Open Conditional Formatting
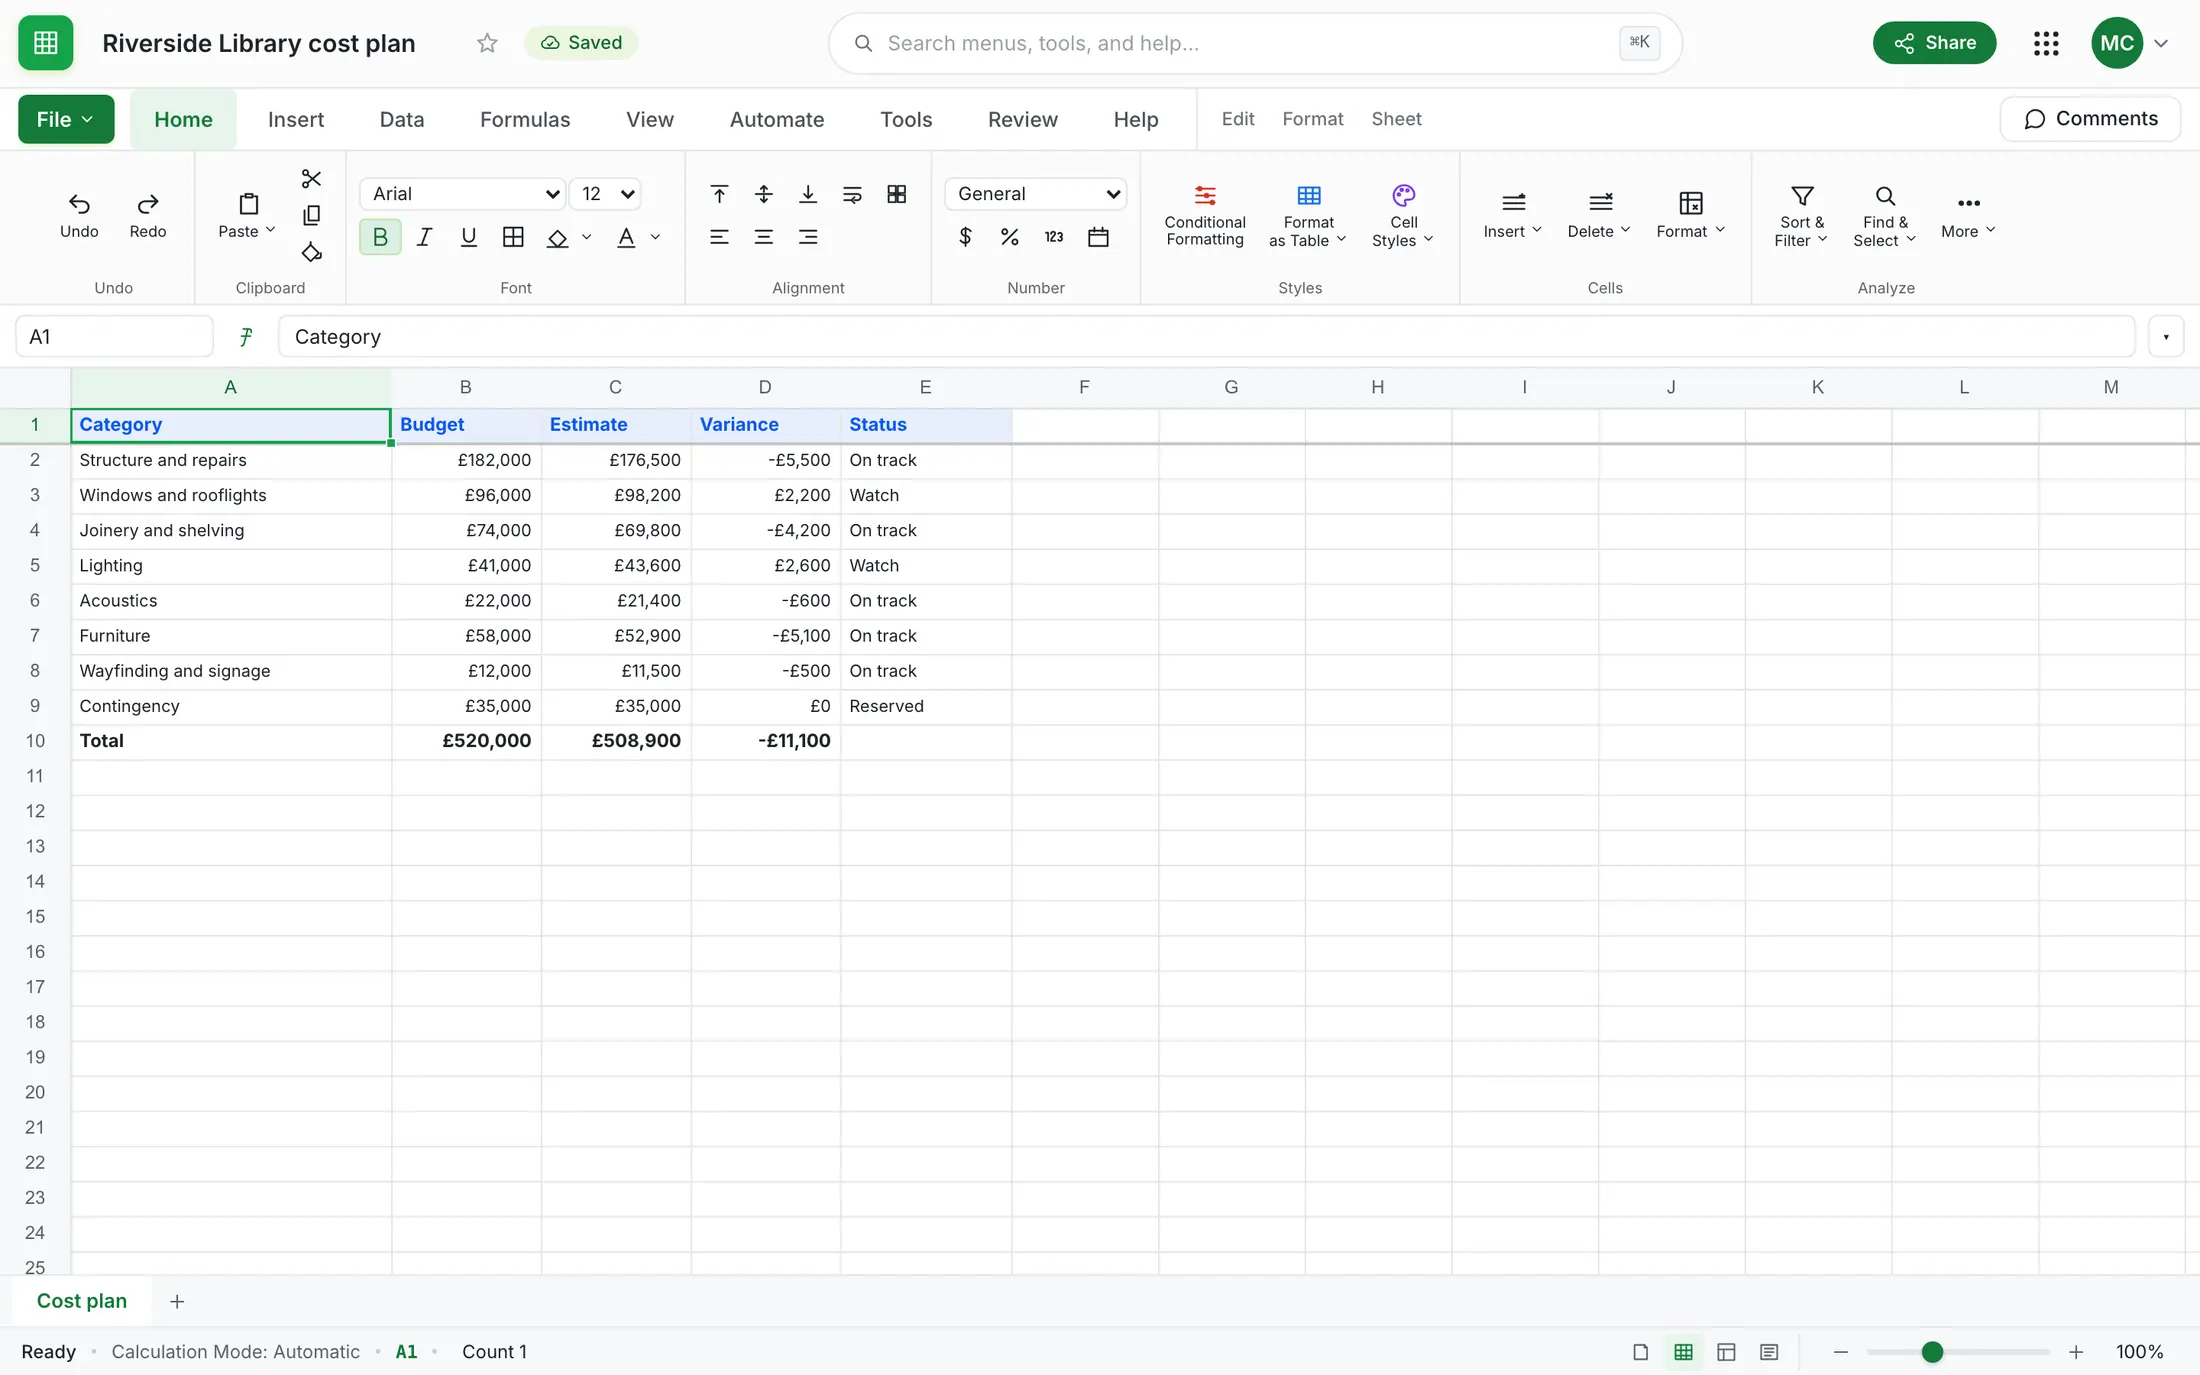This screenshot has height=1375, width=2200. (x=1205, y=215)
